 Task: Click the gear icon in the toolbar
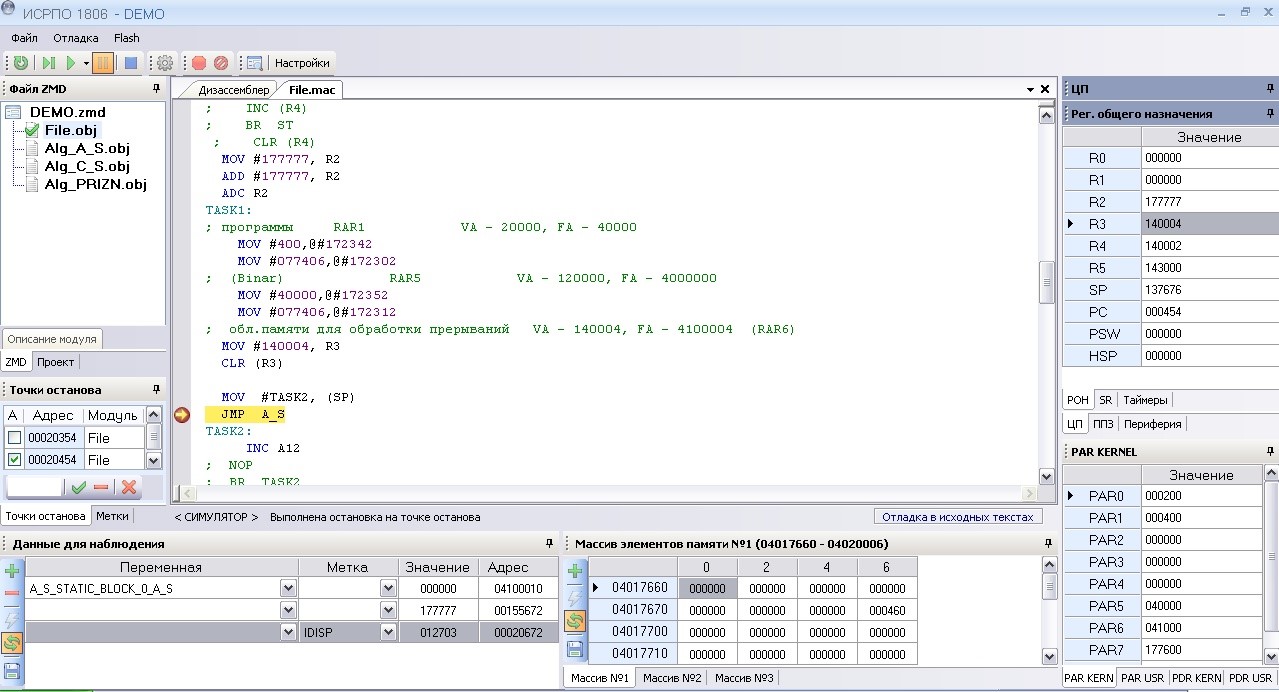pos(165,63)
